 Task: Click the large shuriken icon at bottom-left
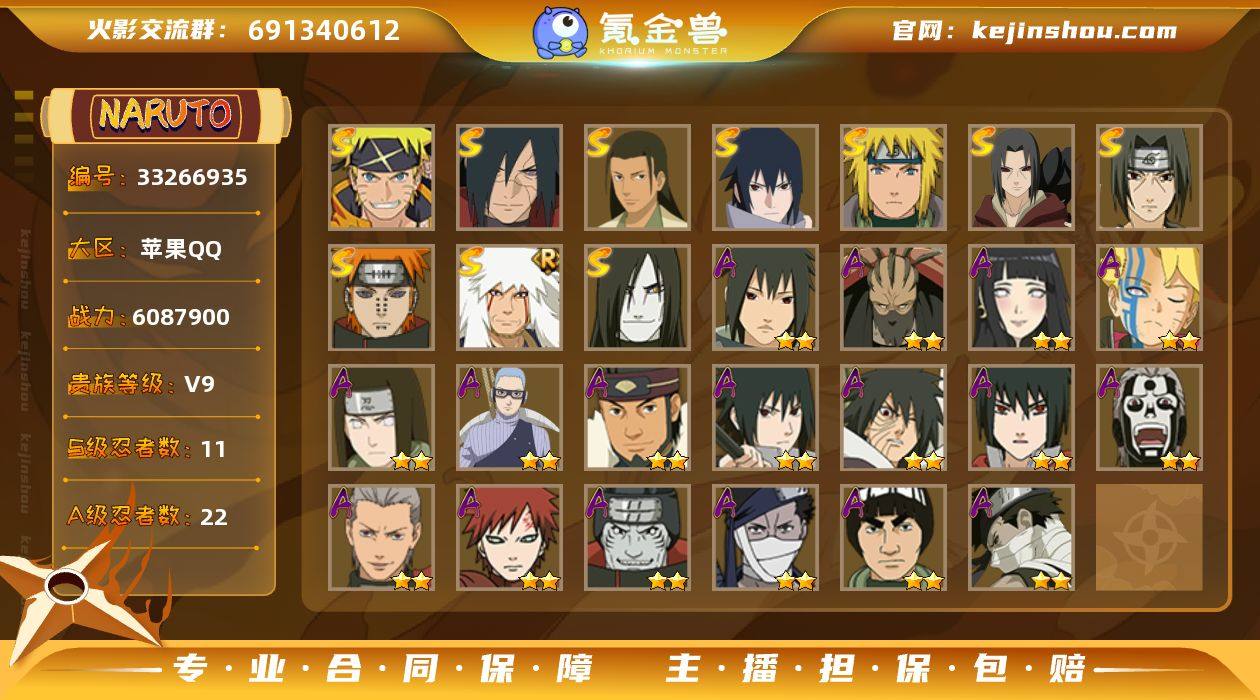point(75,592)
